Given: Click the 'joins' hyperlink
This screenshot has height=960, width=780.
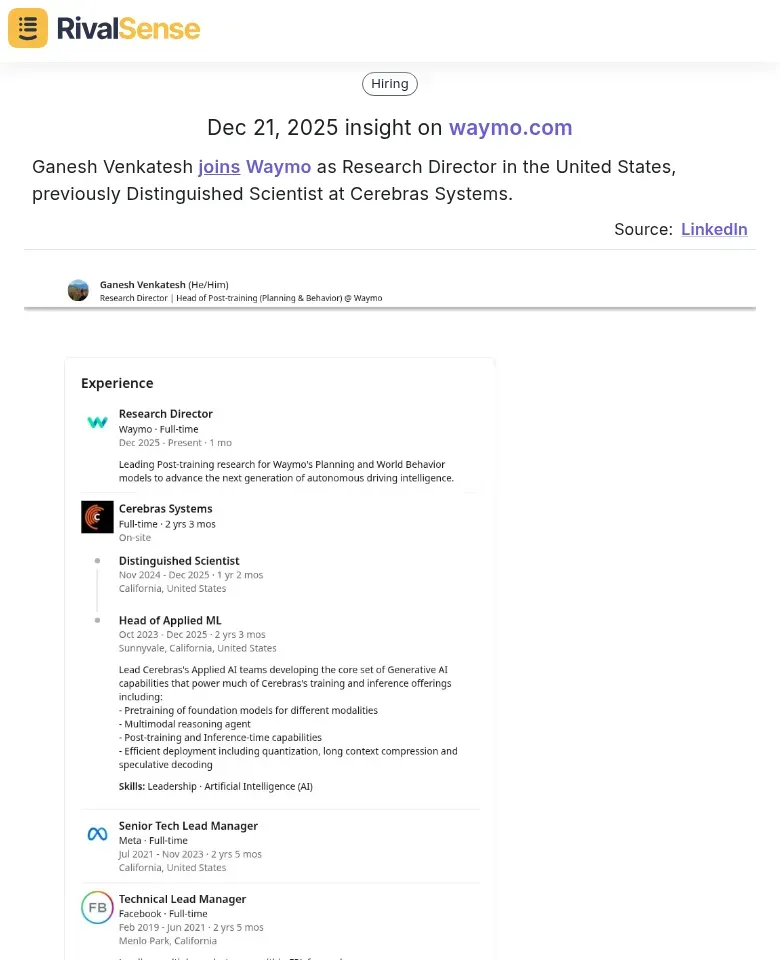Looking at the screenshot, I should [x=219, y=166].
